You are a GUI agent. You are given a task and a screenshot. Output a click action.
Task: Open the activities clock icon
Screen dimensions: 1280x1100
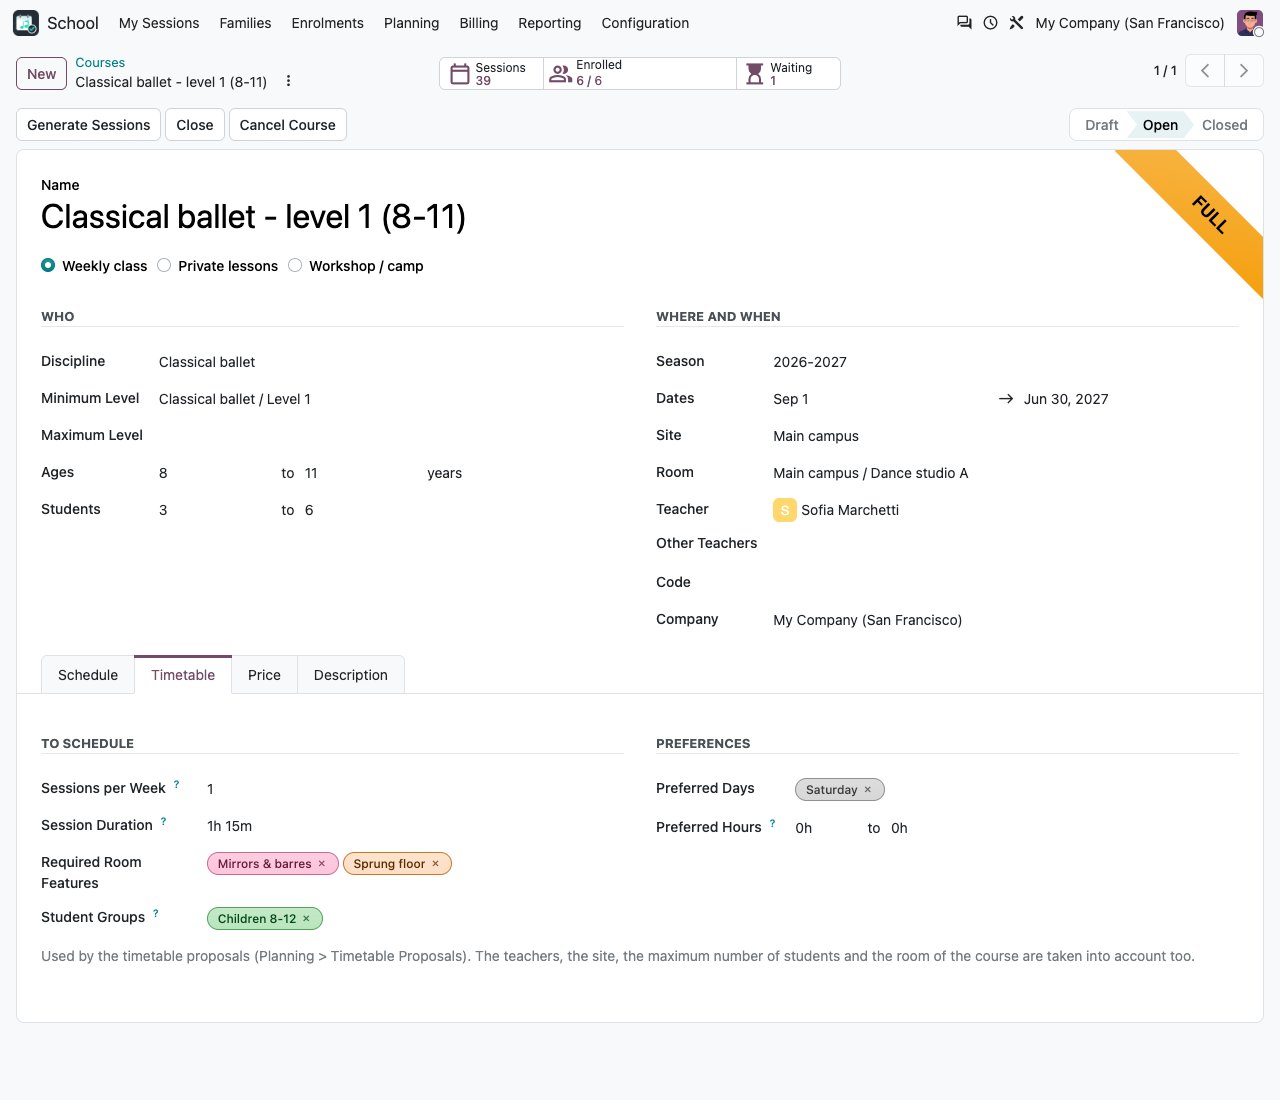990,22
